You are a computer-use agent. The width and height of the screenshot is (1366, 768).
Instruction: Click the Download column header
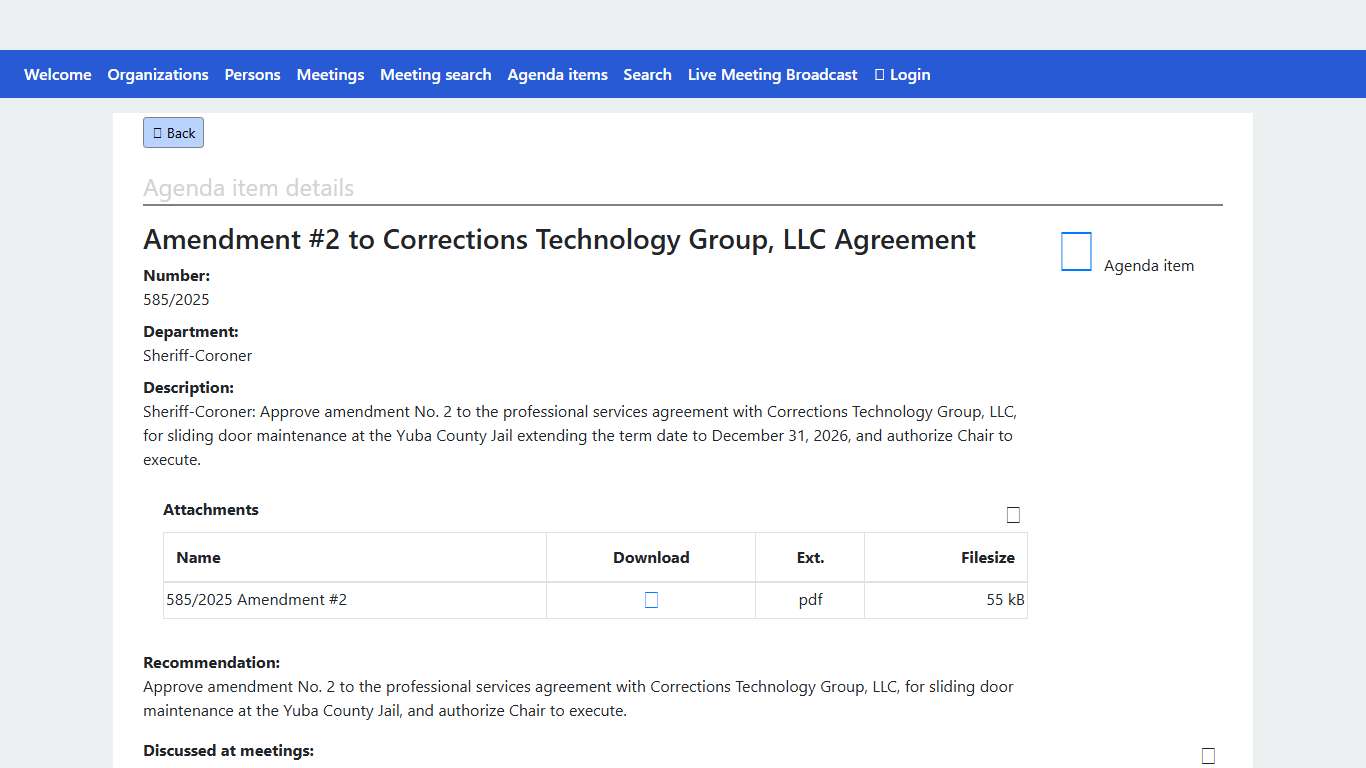[651, 558]
